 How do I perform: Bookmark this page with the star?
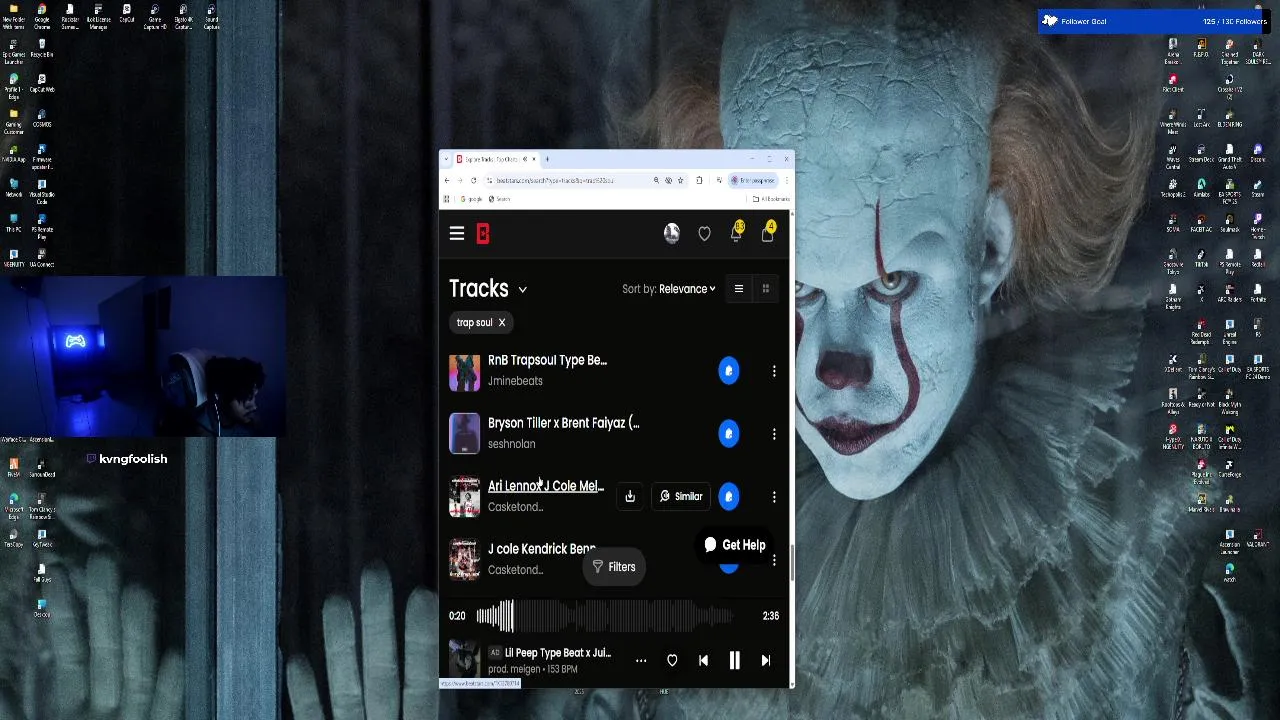coord(680,180)
